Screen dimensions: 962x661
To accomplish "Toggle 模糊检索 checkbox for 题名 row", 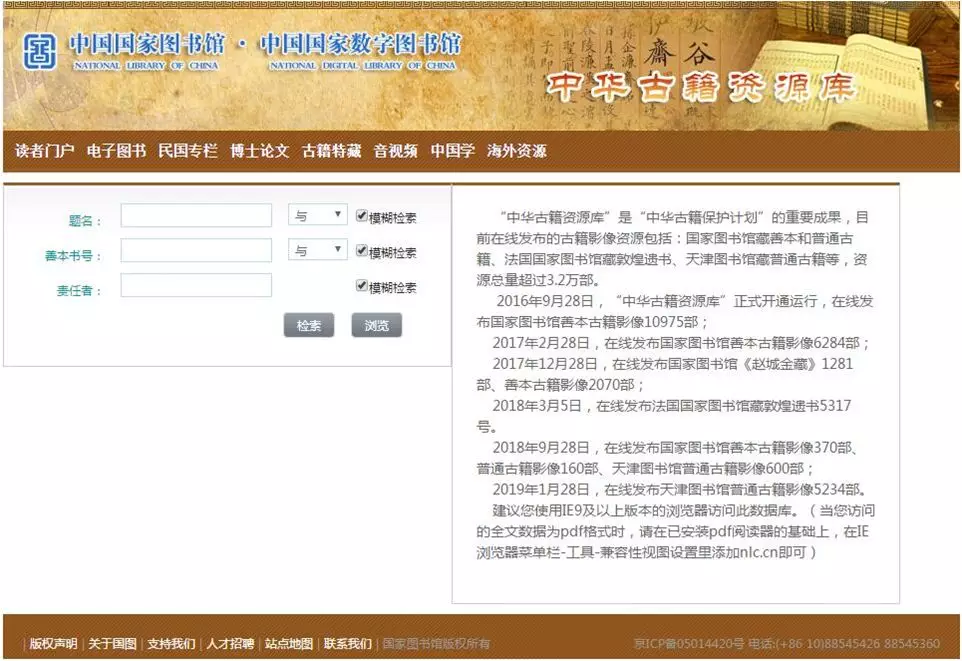I will [x=362, y=216].
